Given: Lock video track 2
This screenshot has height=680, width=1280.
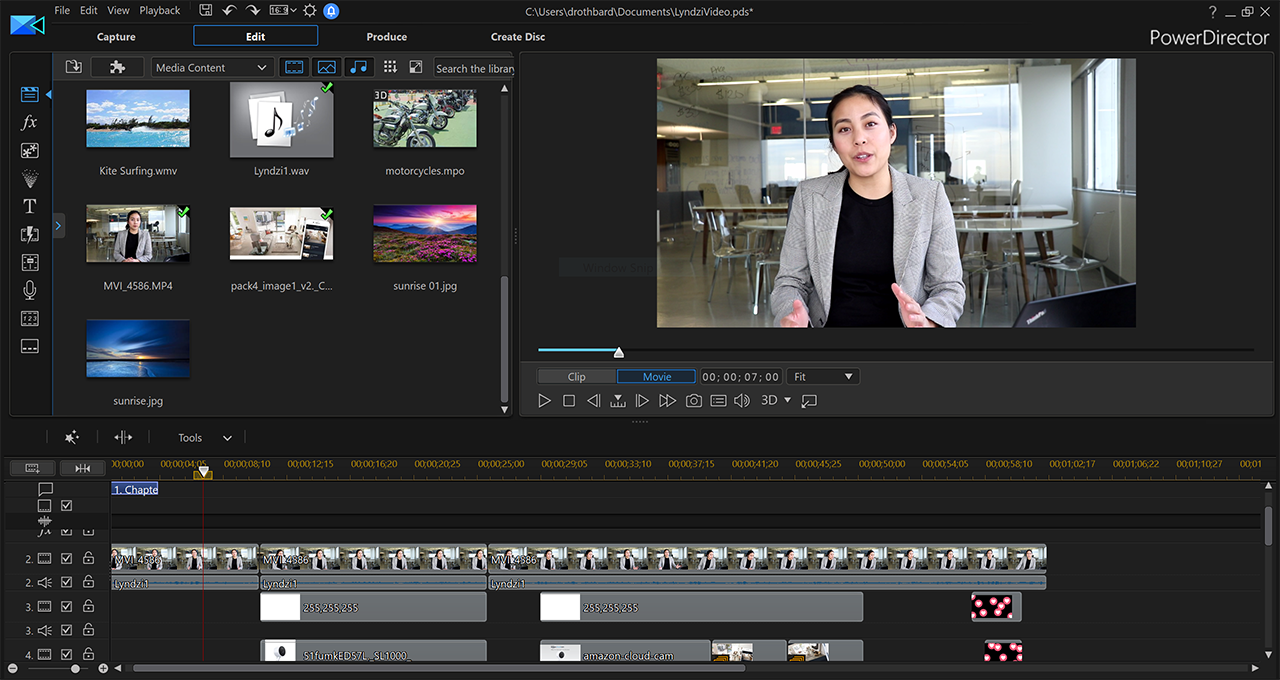Looking at the screenshot, I should pyautogui.click(x=88, y=558).
